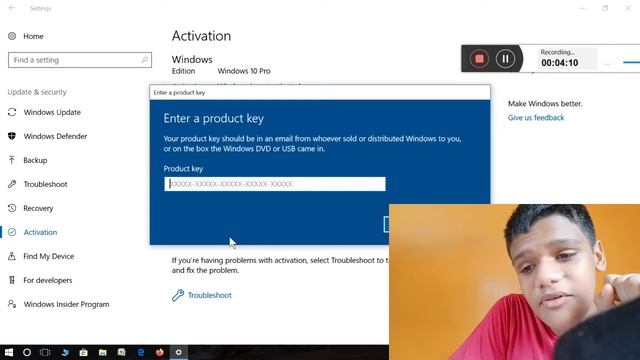Open Find My Device settings

coord(48,256)
